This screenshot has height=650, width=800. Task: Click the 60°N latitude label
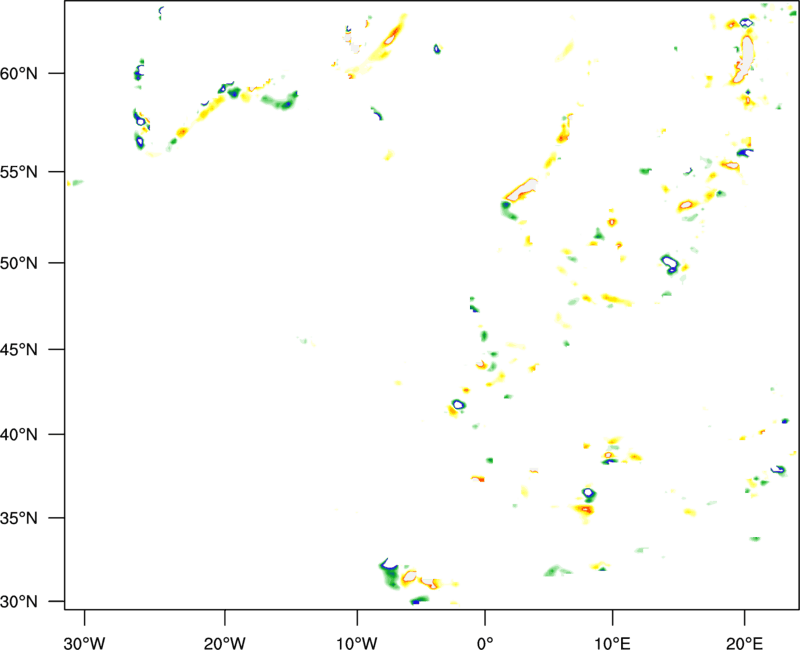(x=19, y=74)
